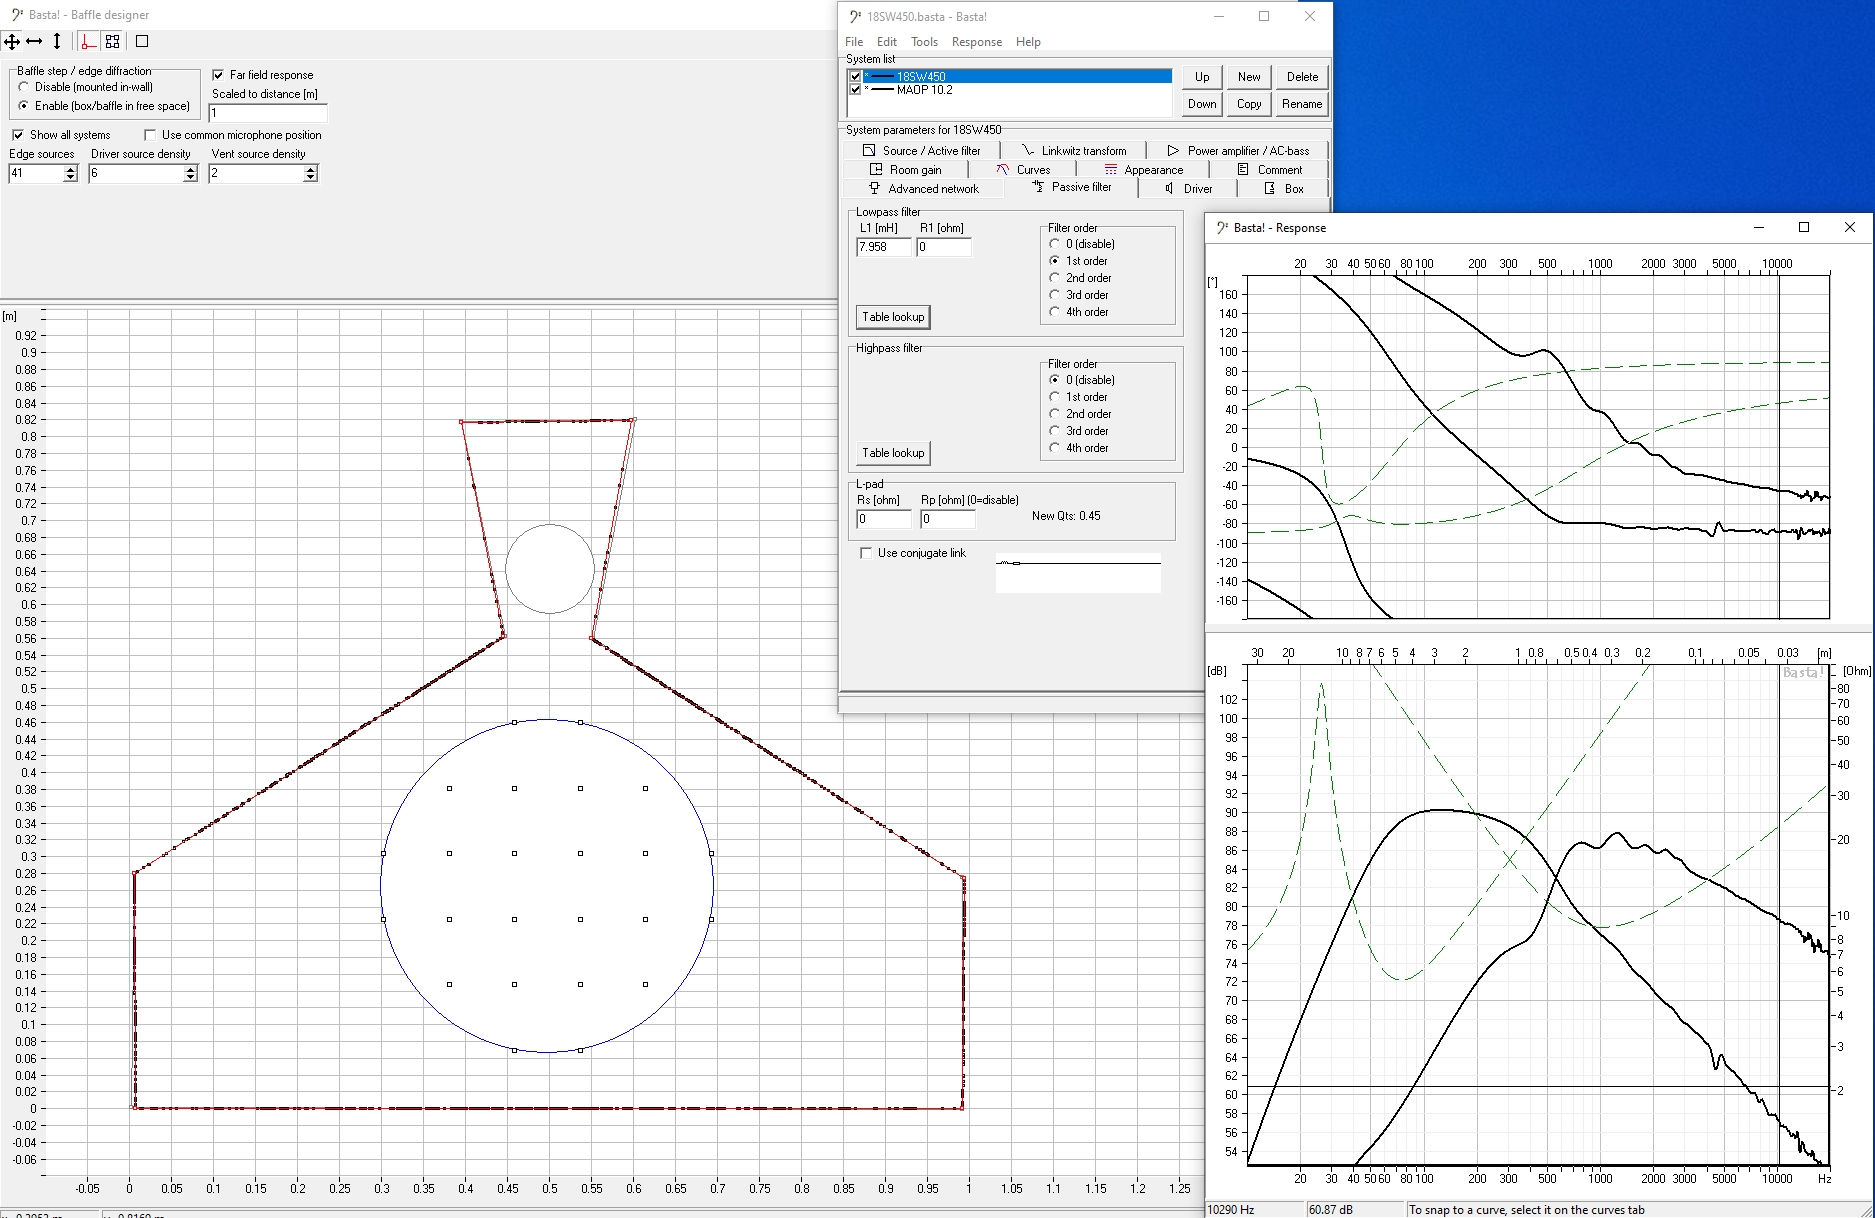This screenshot has height=1218, width=1875.
Task: Click the Room gain tab icon
Action: pos(876,170)
